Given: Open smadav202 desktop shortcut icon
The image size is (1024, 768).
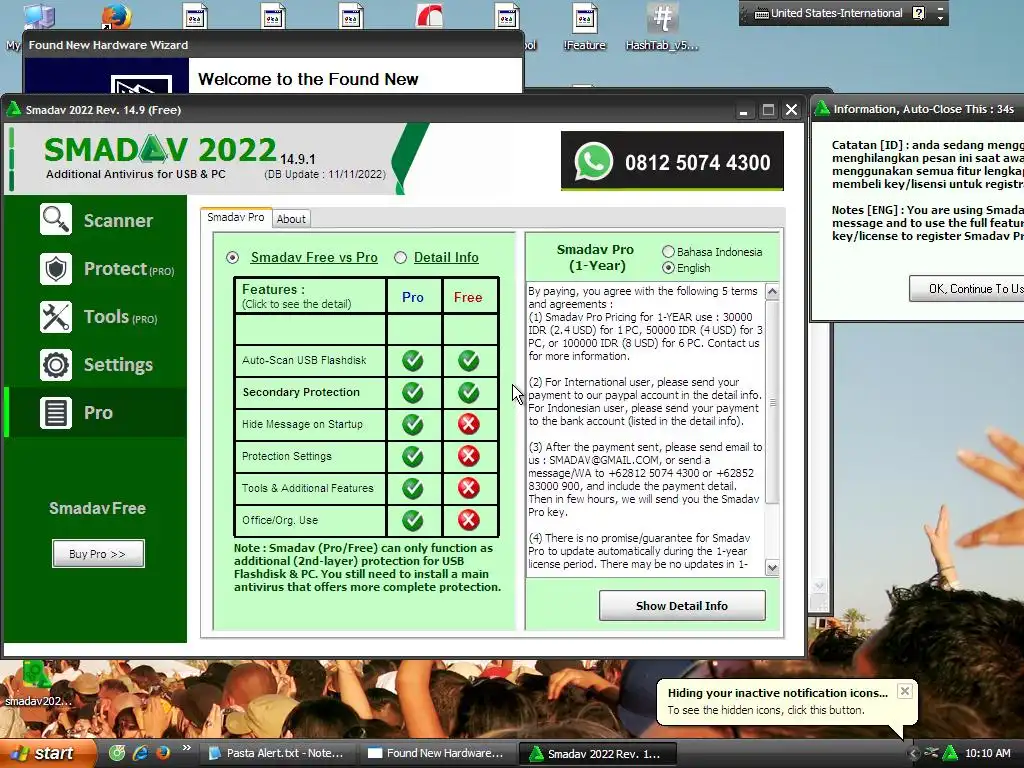Looking at the screenshot, I should click(35, 684).
